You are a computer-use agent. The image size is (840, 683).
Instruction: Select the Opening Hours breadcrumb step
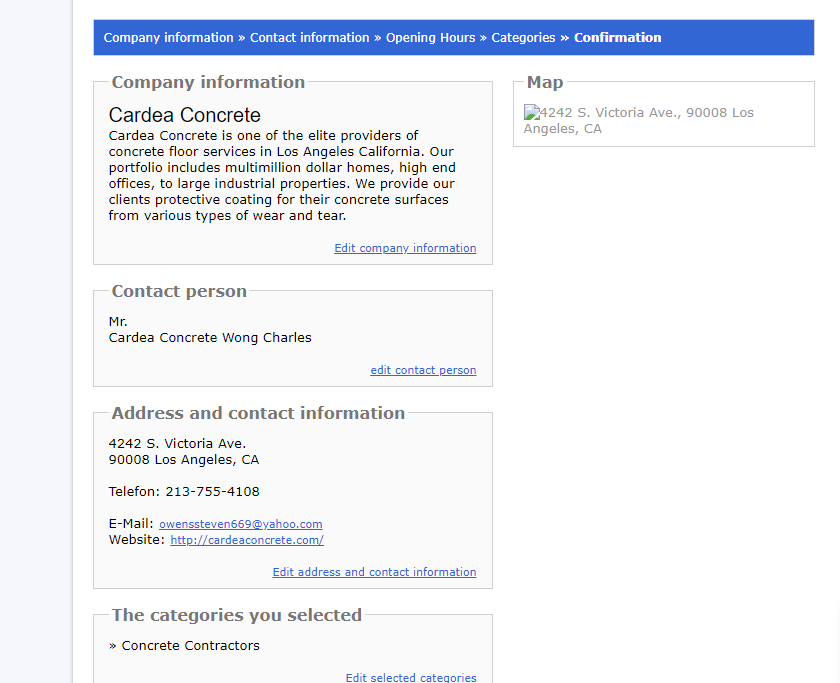(430, 37)
